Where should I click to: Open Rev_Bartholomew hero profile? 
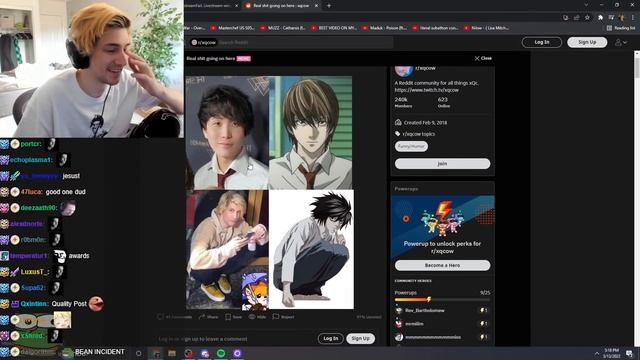(x=424, y=311)
